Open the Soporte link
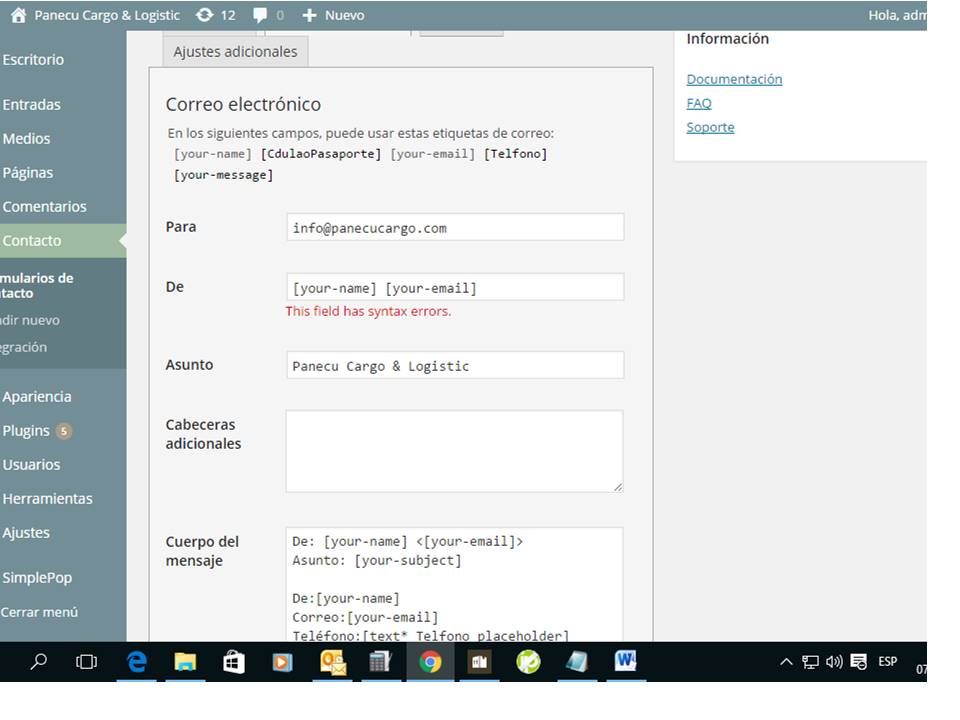 (x=710, y=127)
